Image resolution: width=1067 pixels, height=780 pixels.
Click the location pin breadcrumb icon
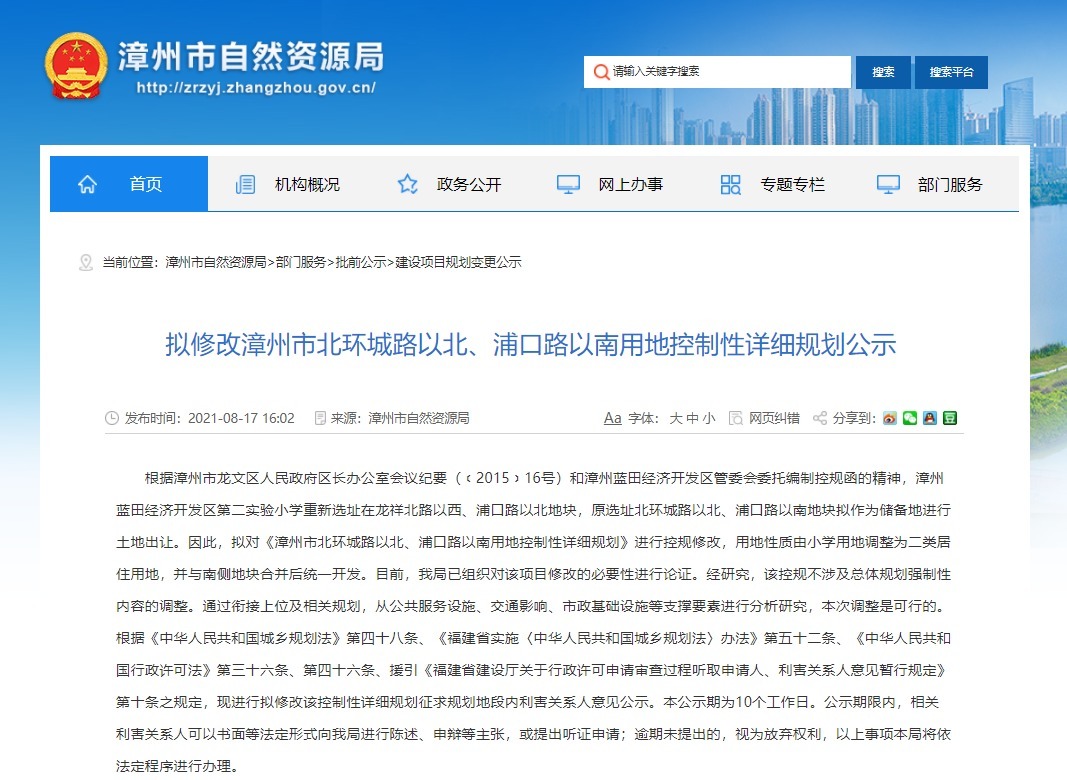pyautogui.click(x=86, y=262)
